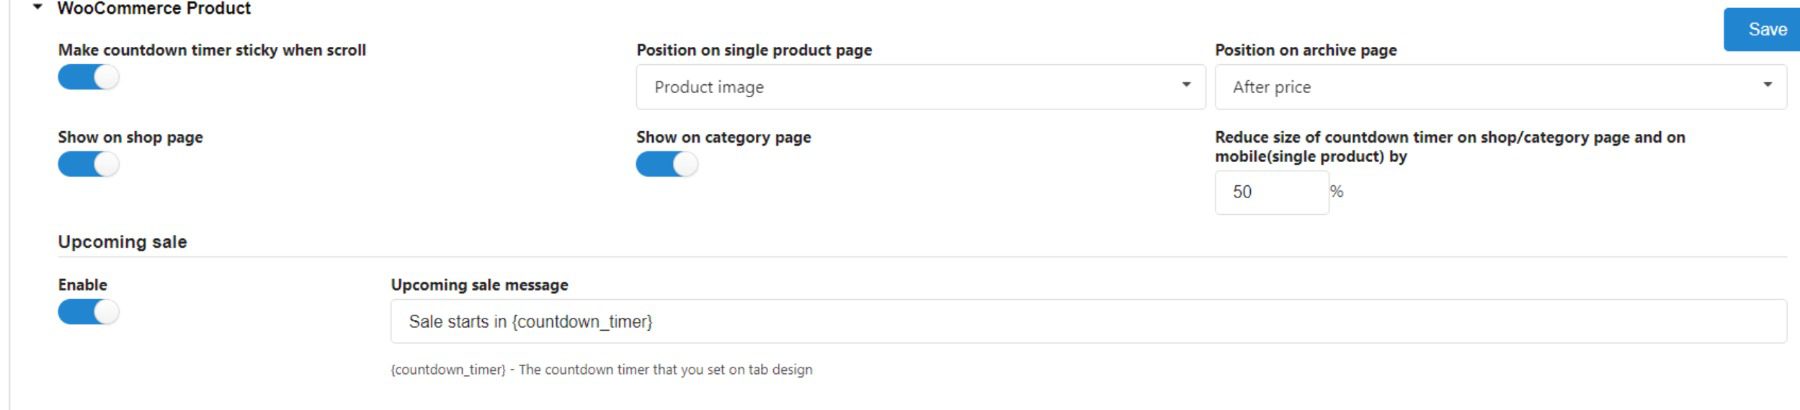1800x410 pixels.
Task: Click the 'Show on shop page' label
Action: tap(130, 137)
